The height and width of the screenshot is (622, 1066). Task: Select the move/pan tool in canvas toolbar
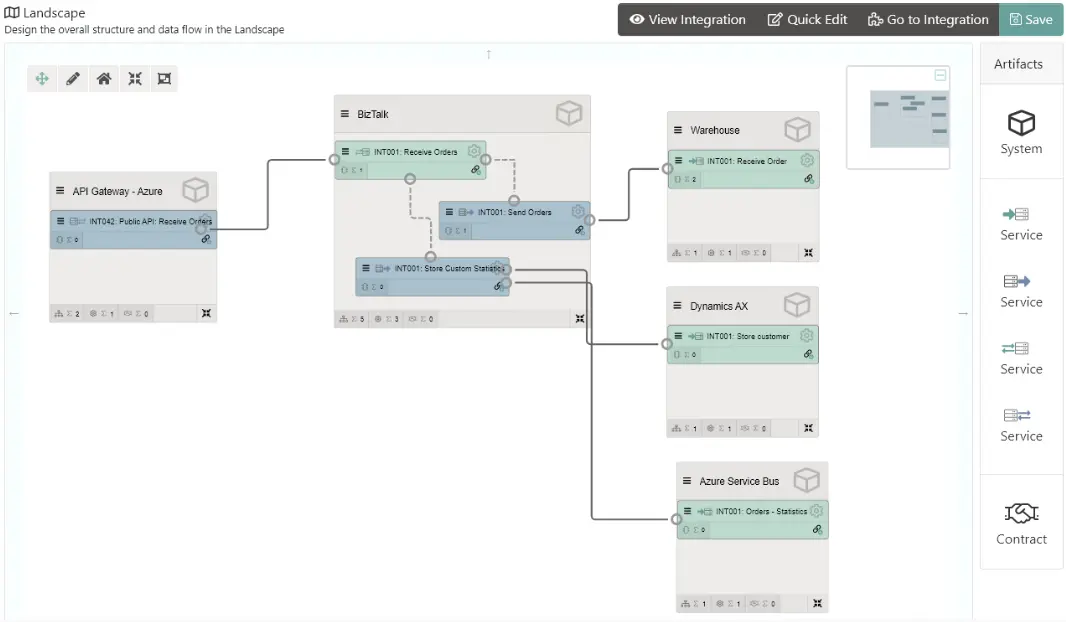pos(42,79)
